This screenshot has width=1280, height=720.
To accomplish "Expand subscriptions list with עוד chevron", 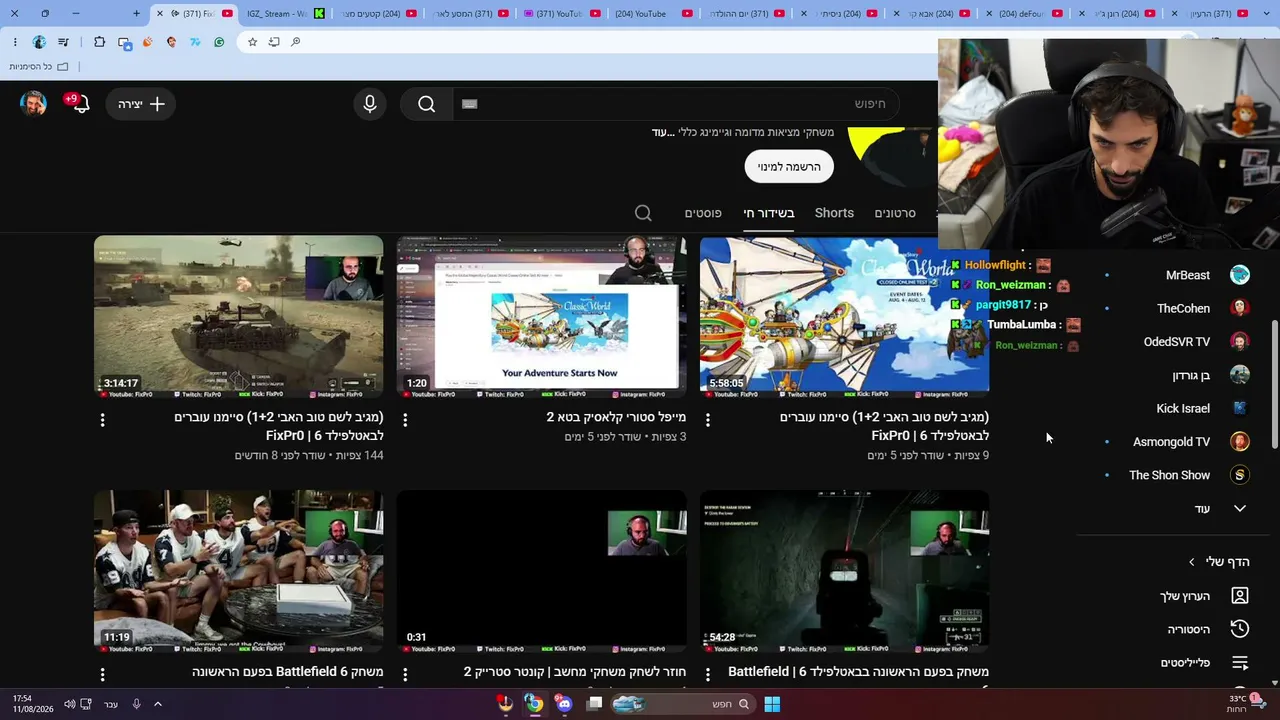I will point(1240,509).
